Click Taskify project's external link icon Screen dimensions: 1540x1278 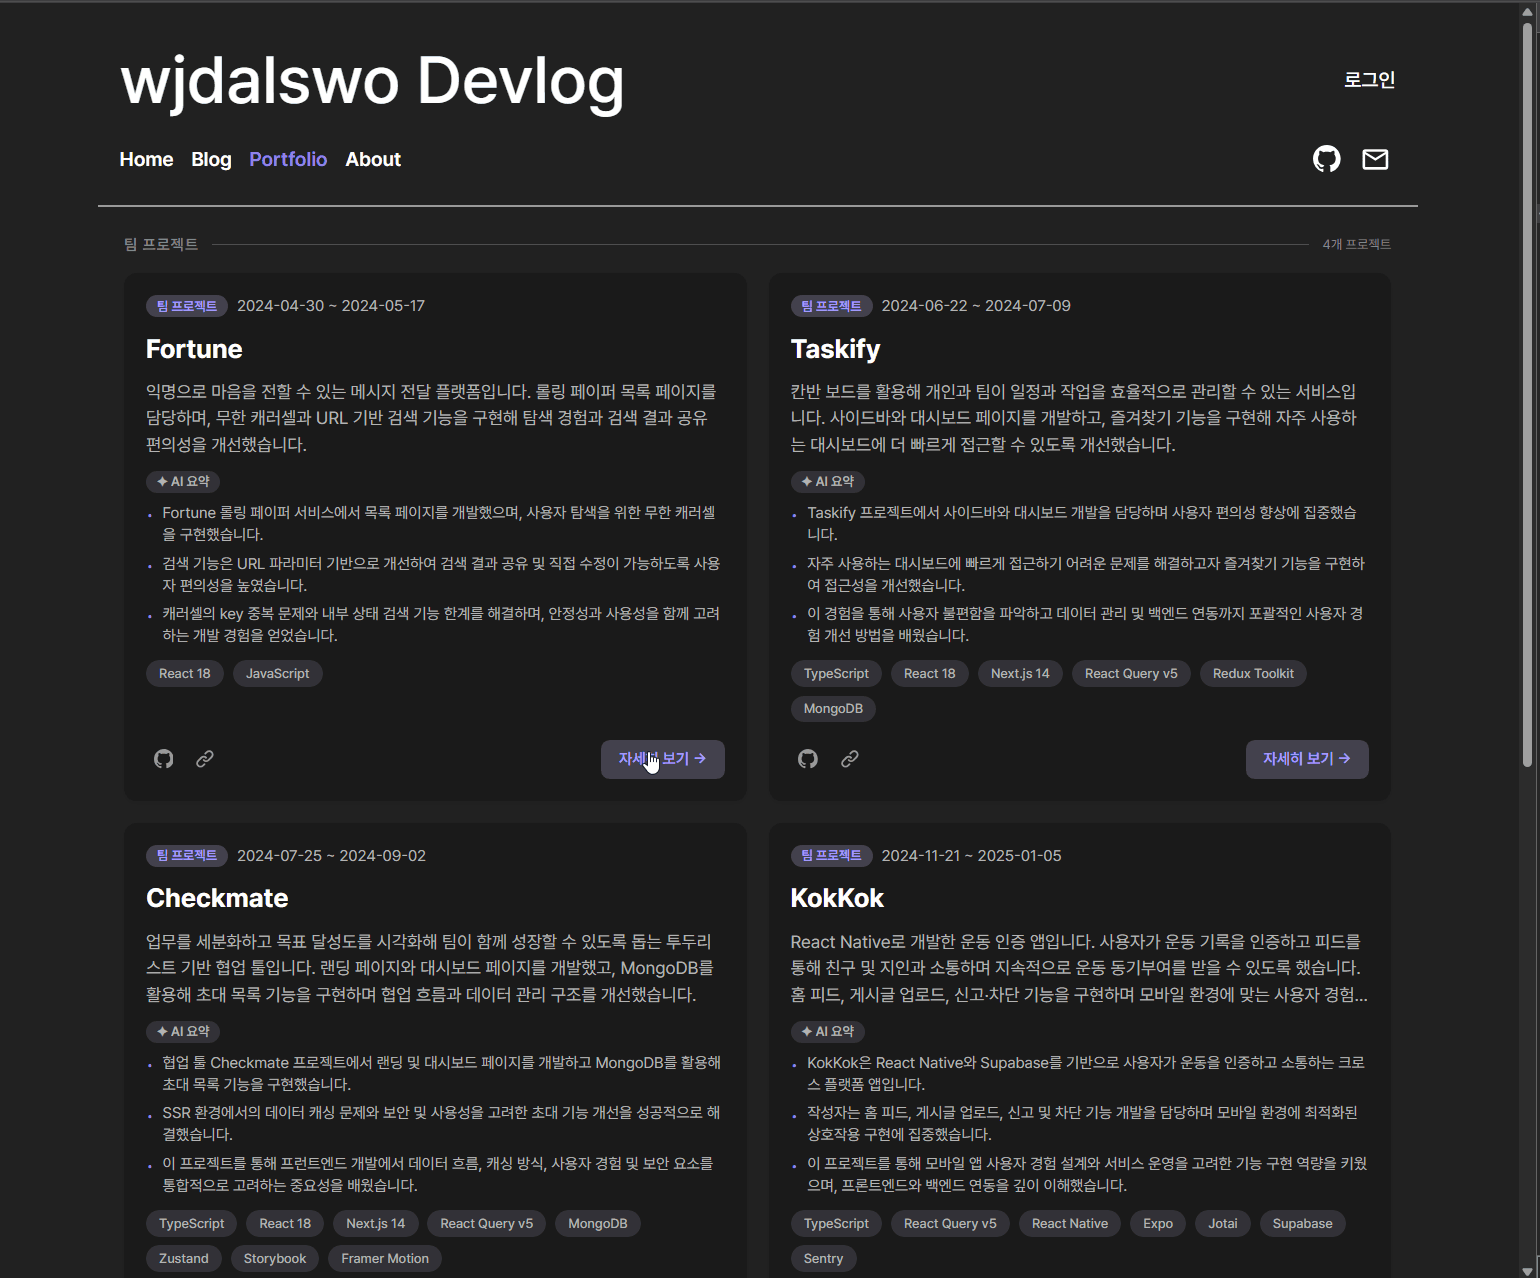[850, 759]
